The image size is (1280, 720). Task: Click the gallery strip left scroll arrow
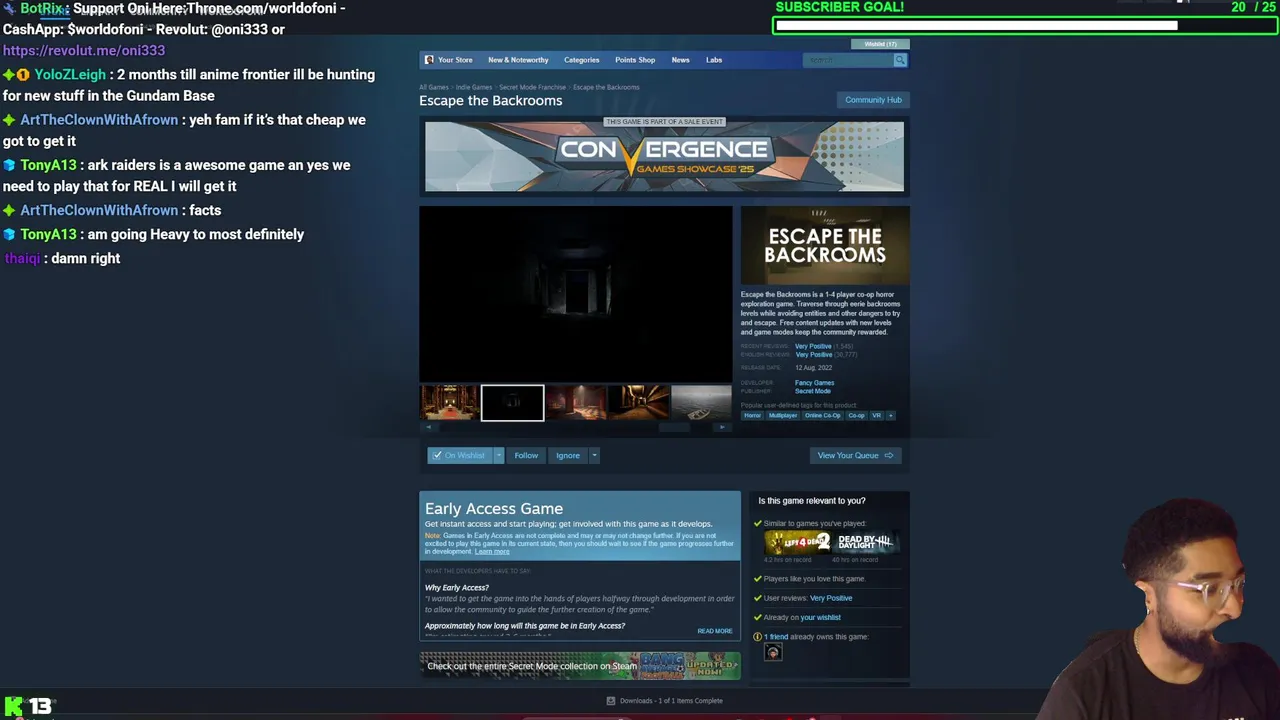(429, 427)
